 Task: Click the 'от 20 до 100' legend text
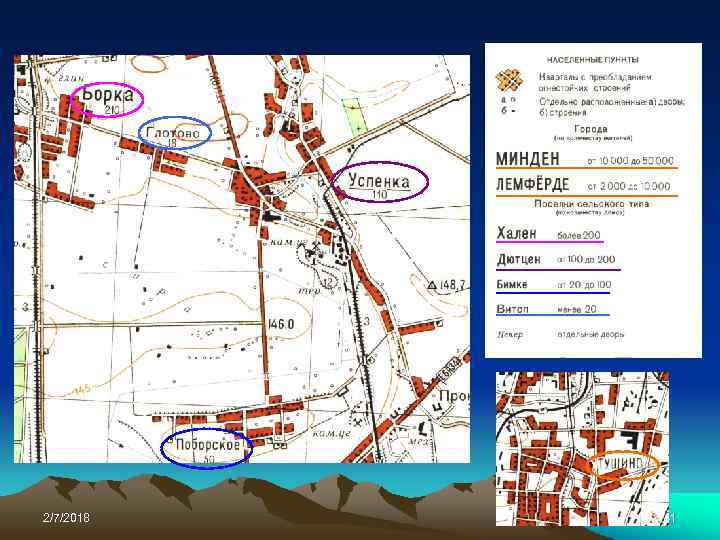(584, 285)
